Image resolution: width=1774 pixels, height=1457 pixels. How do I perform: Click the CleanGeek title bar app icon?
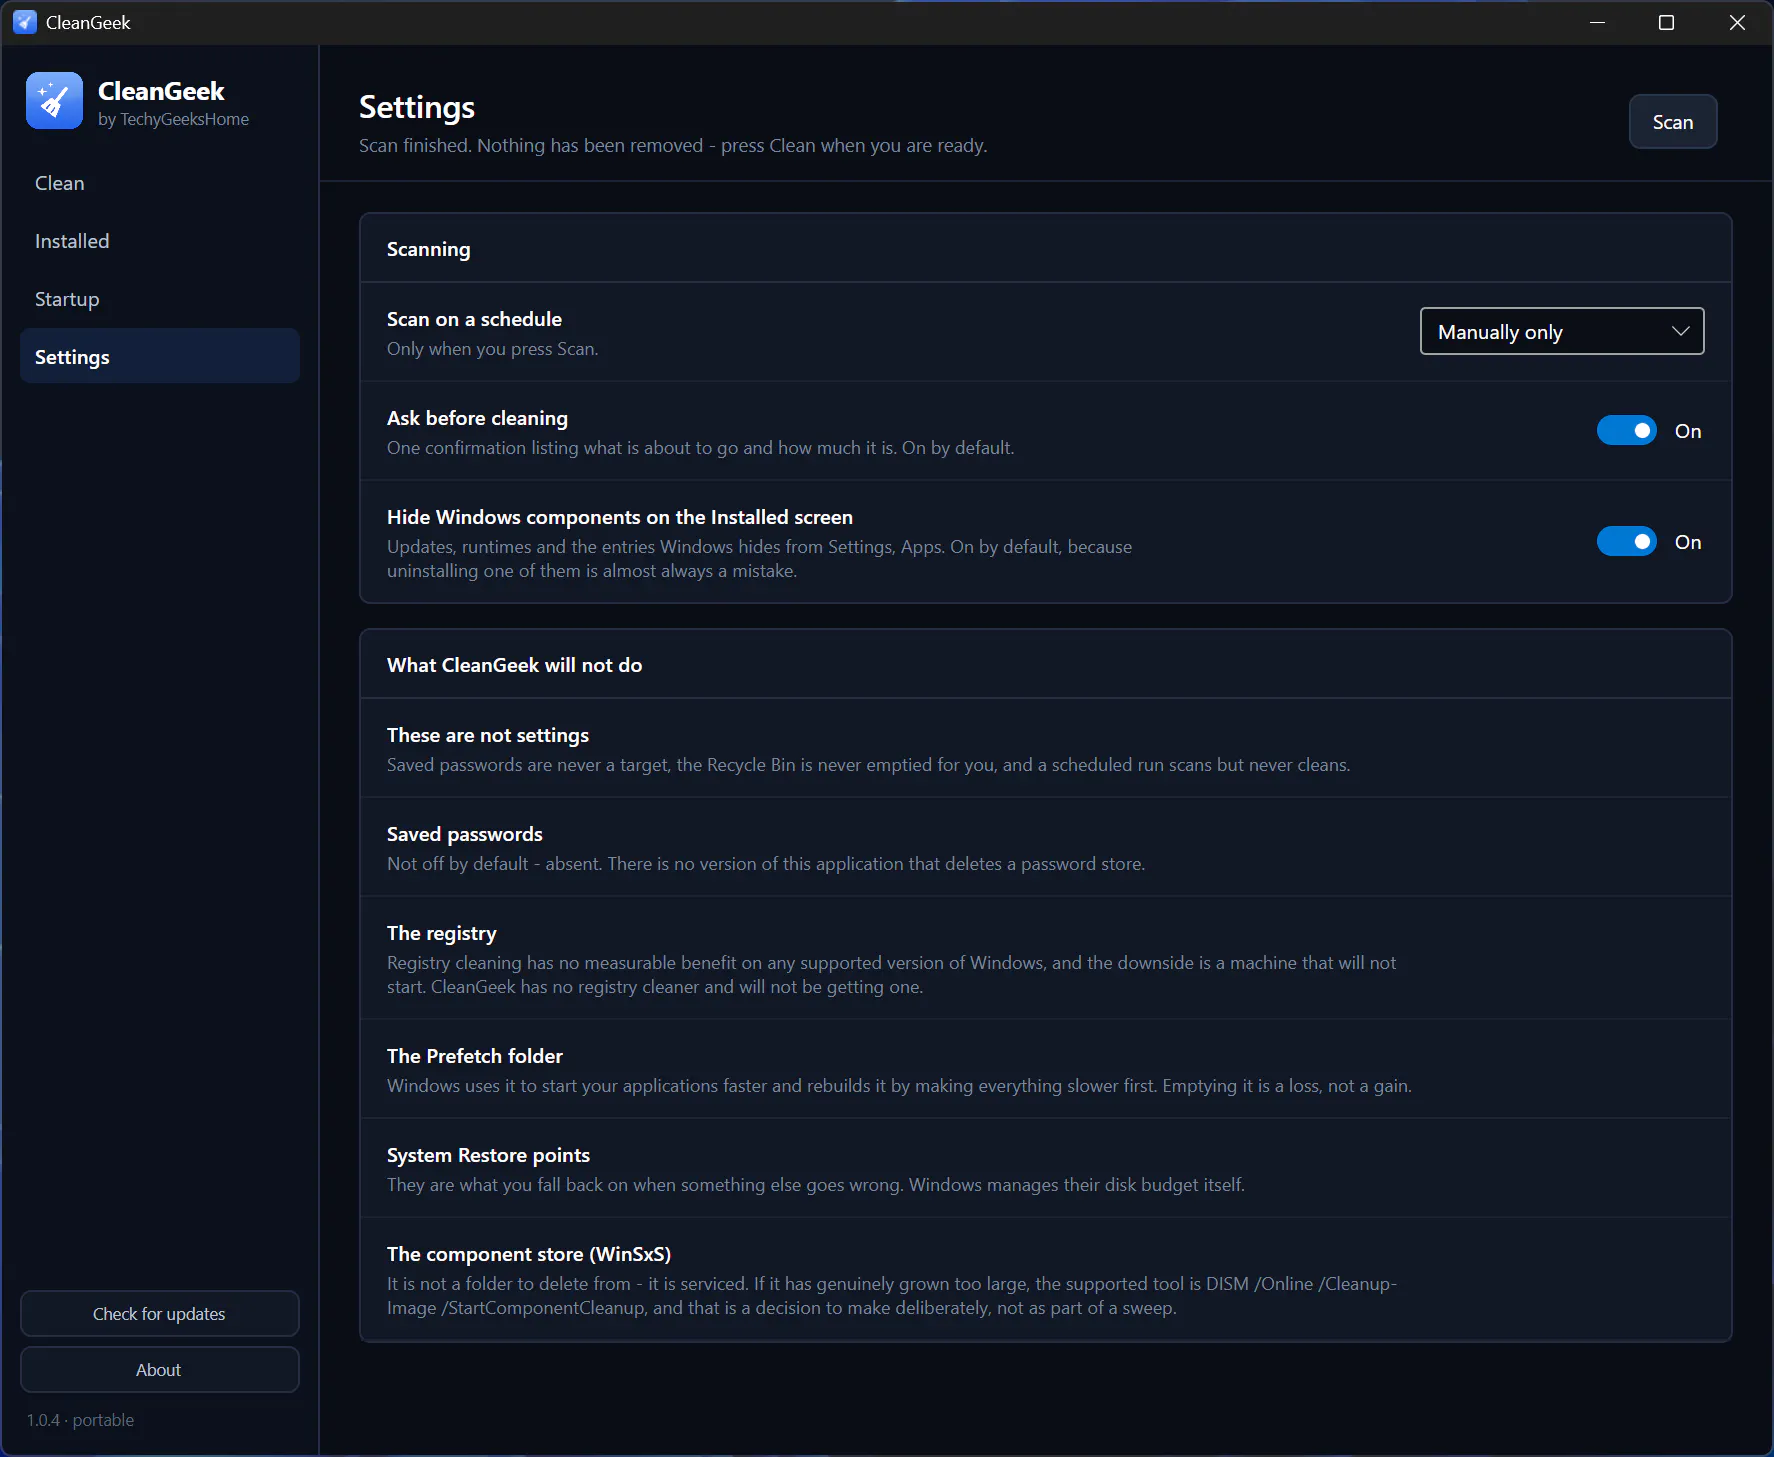click(x=25, y=22)
